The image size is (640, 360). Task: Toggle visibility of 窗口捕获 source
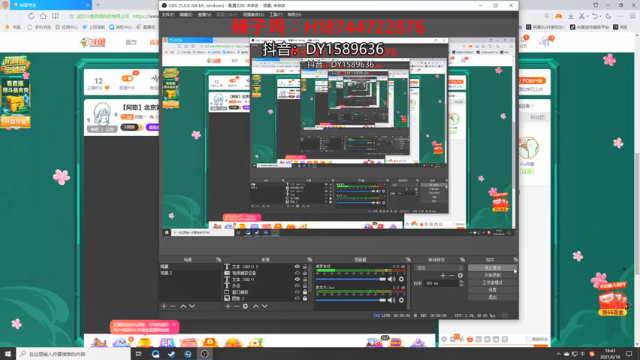(x=297, y=292)
